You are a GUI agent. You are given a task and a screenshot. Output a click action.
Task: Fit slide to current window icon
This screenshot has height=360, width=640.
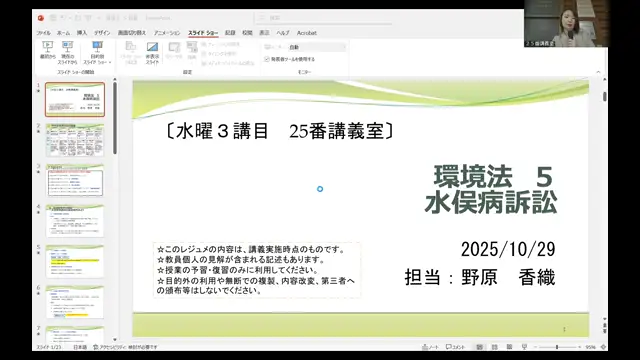(603, 347)
